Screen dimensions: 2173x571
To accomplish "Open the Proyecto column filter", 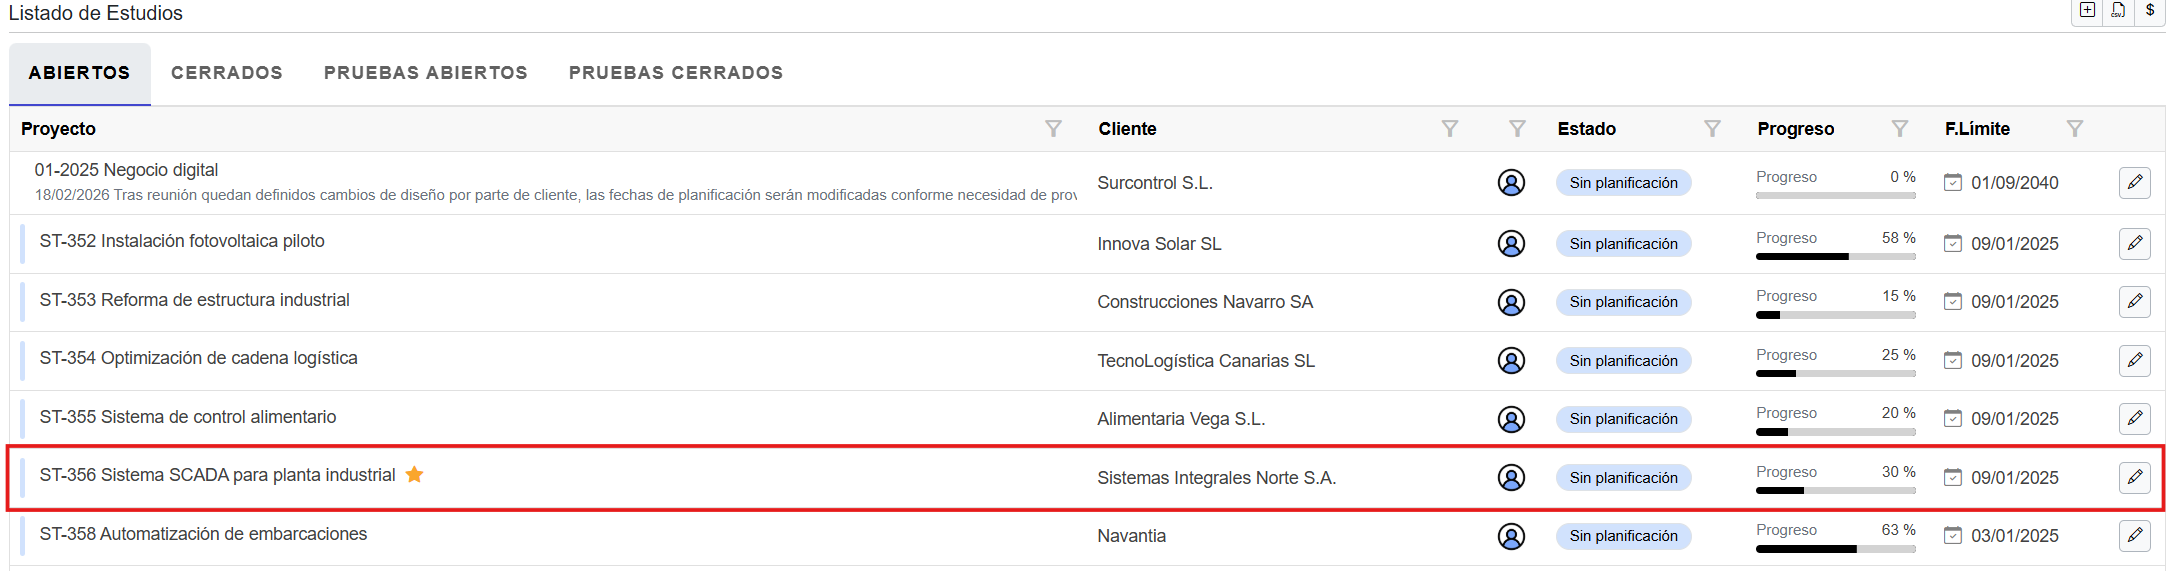I will coord(1053,129).
